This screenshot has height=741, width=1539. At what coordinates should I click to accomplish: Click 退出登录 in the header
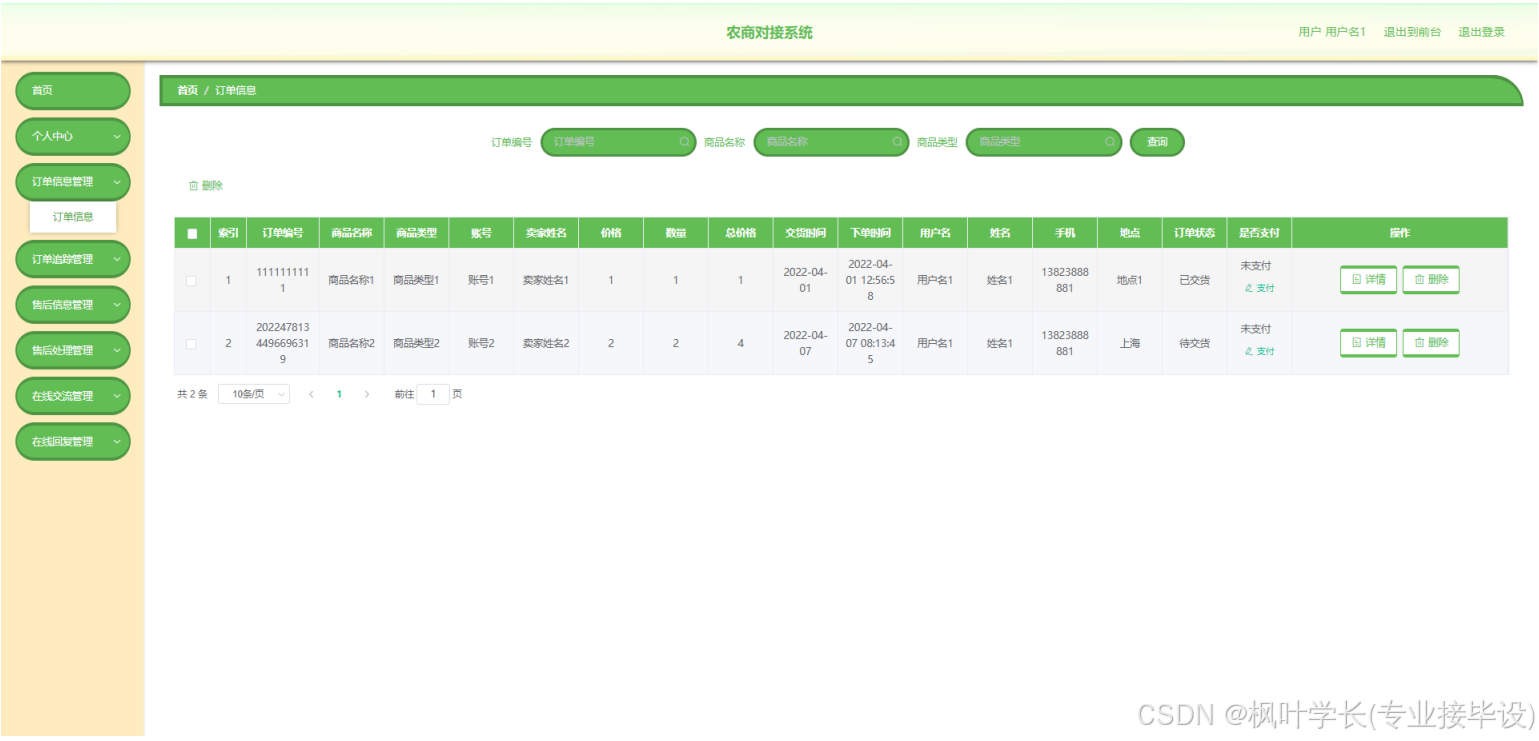(1481, 32)
